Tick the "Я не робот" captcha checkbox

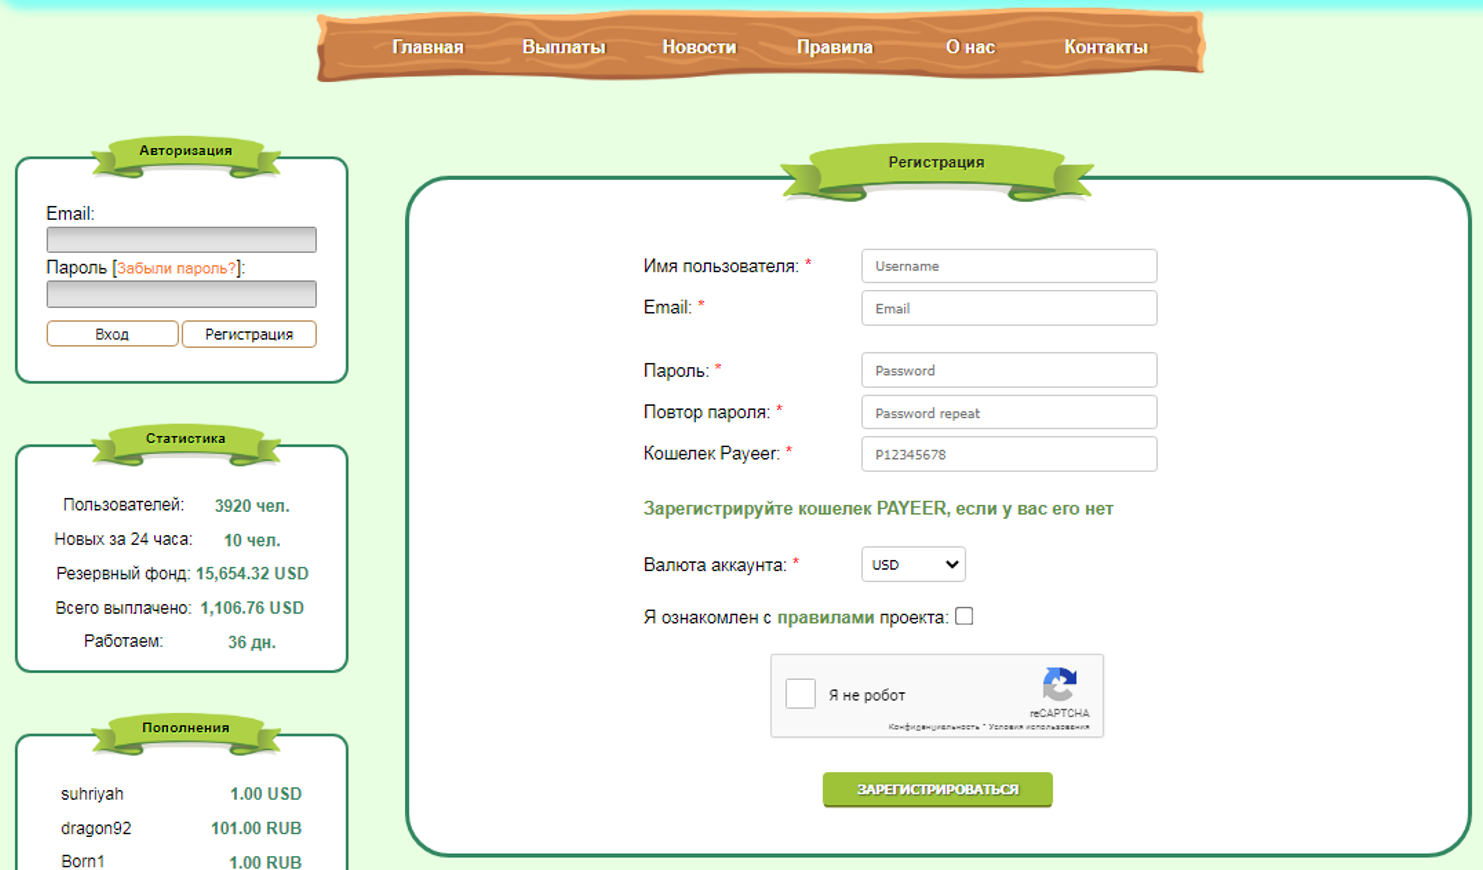(800, 693)
